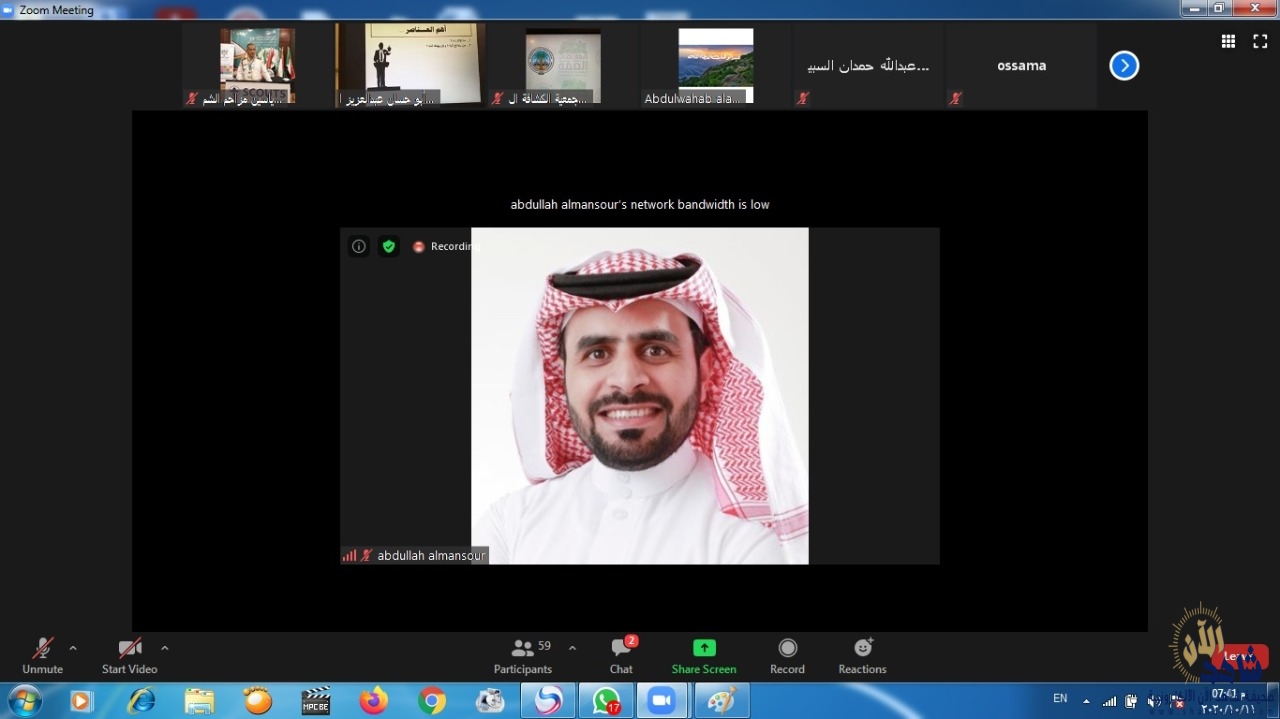Open Google Chrome from the taskbar
The height and width of the screenshot is (719, 1280).
pyautogui.click(x=432, y=701)
